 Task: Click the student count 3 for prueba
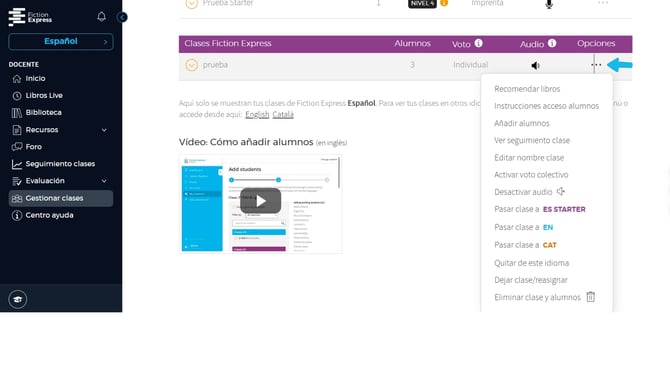coord(412,65)
